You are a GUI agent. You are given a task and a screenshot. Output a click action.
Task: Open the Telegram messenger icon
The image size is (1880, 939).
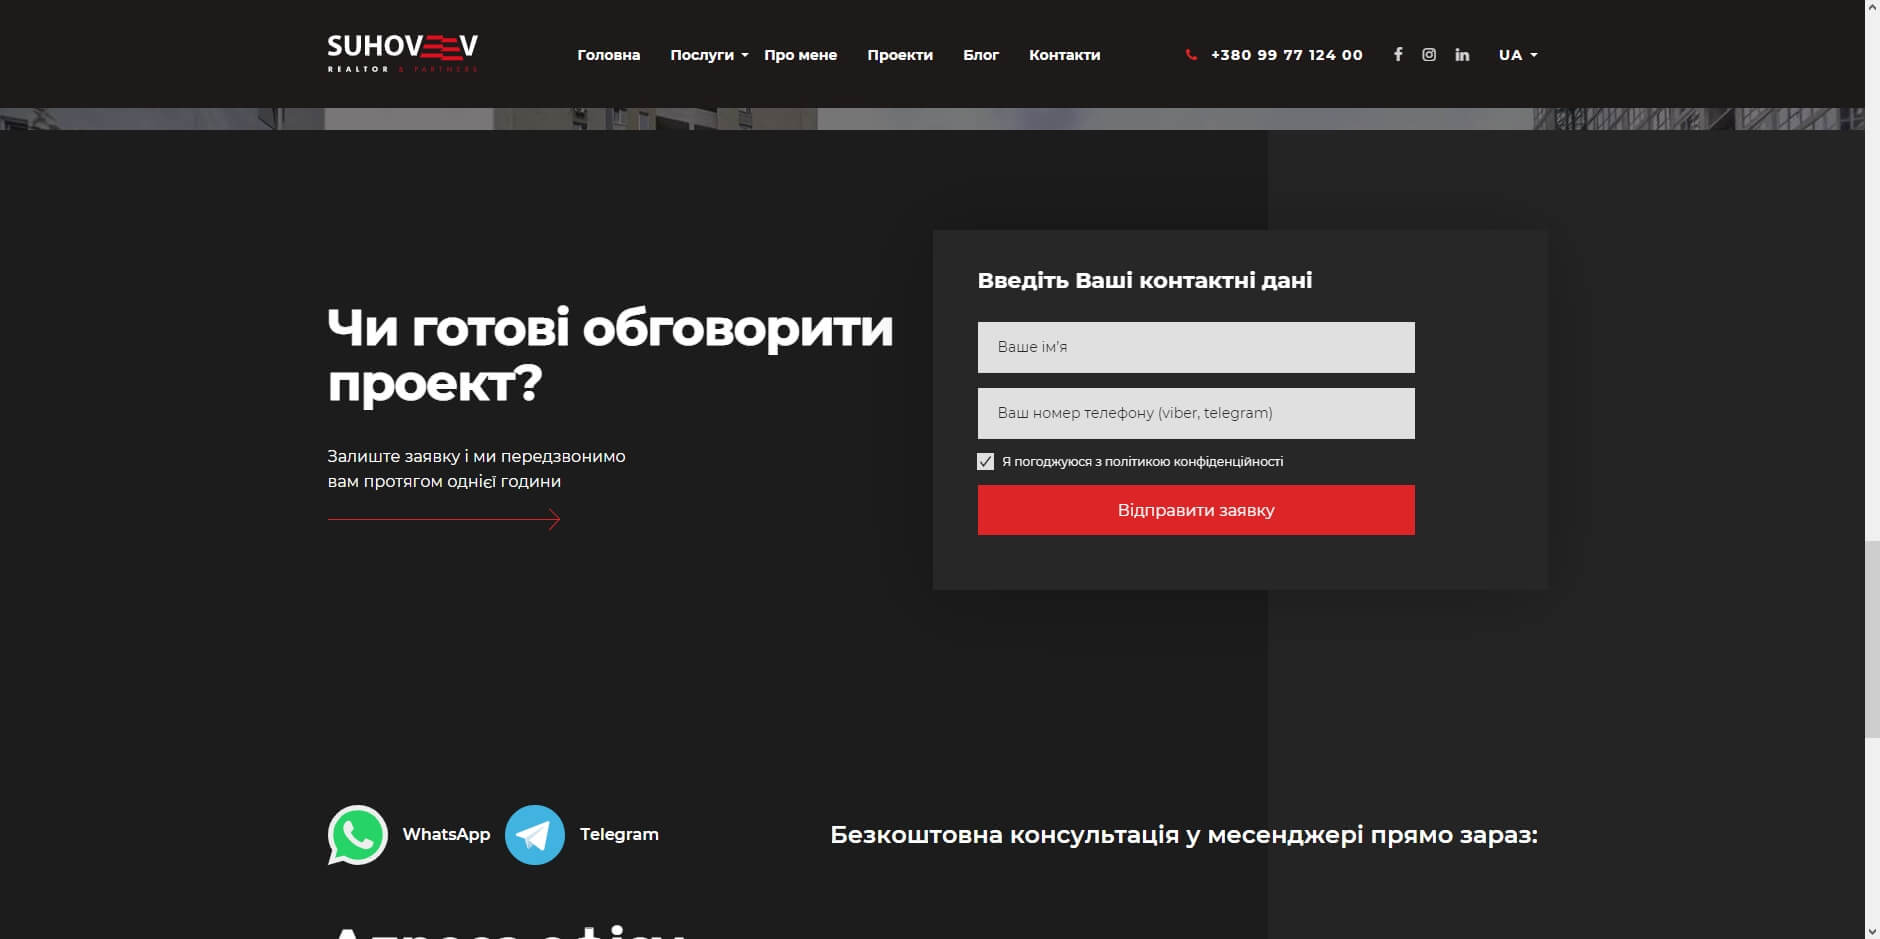tap(534, 834)
